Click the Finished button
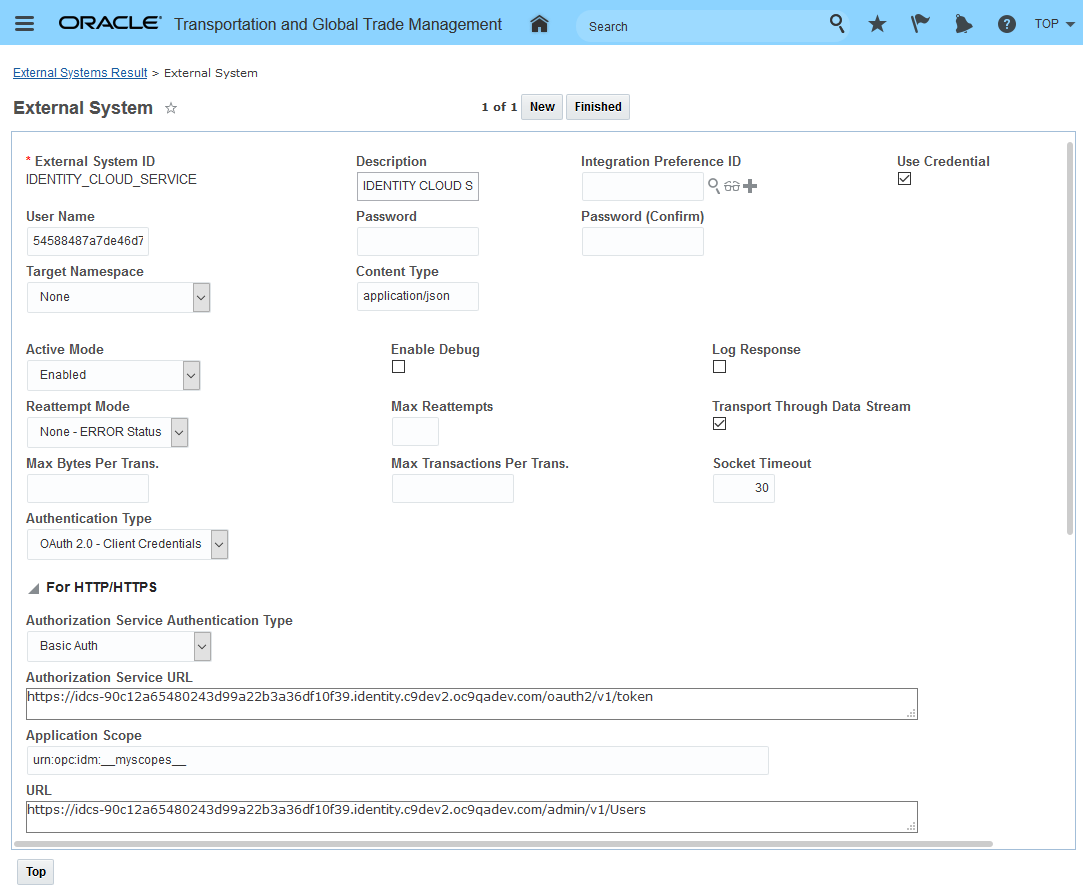This screenshot has height=889, width=1083. point(598,107)
